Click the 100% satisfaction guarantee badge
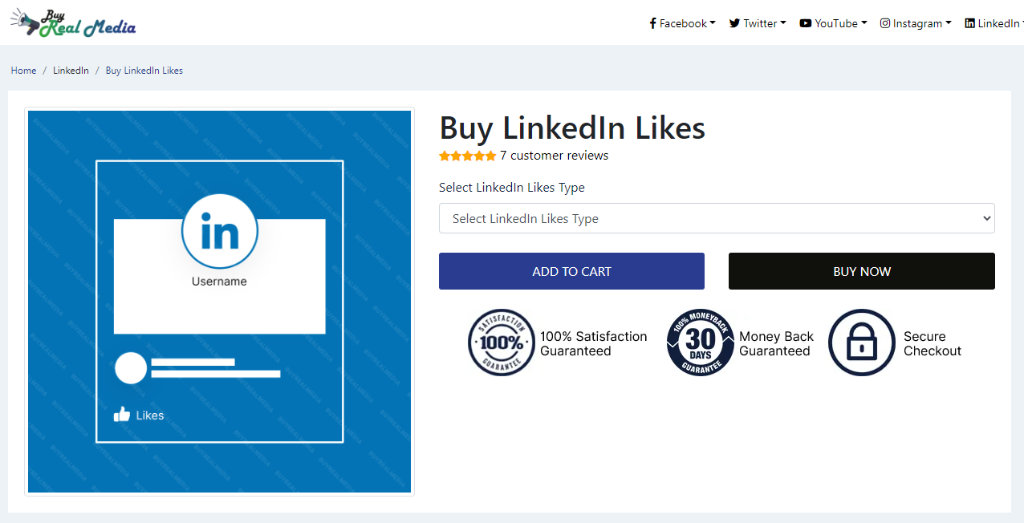The image size is (1024, 523). 502,342
